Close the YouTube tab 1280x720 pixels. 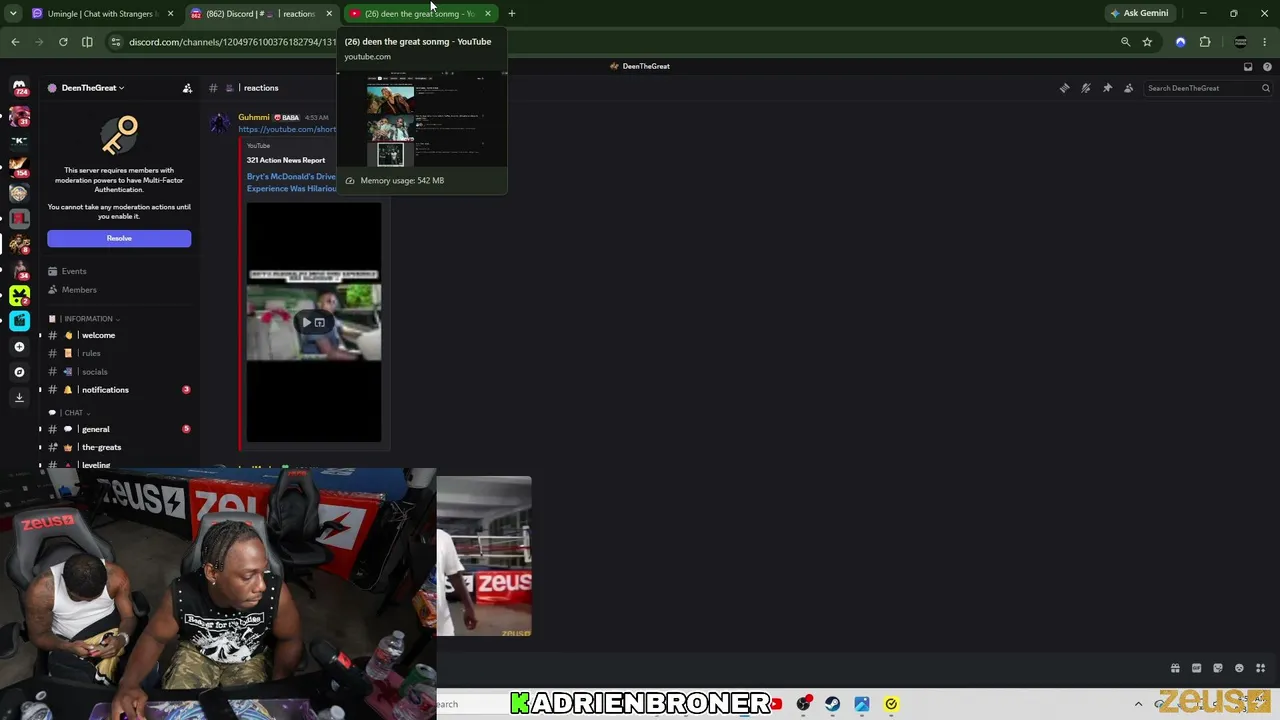click(488, 14)
